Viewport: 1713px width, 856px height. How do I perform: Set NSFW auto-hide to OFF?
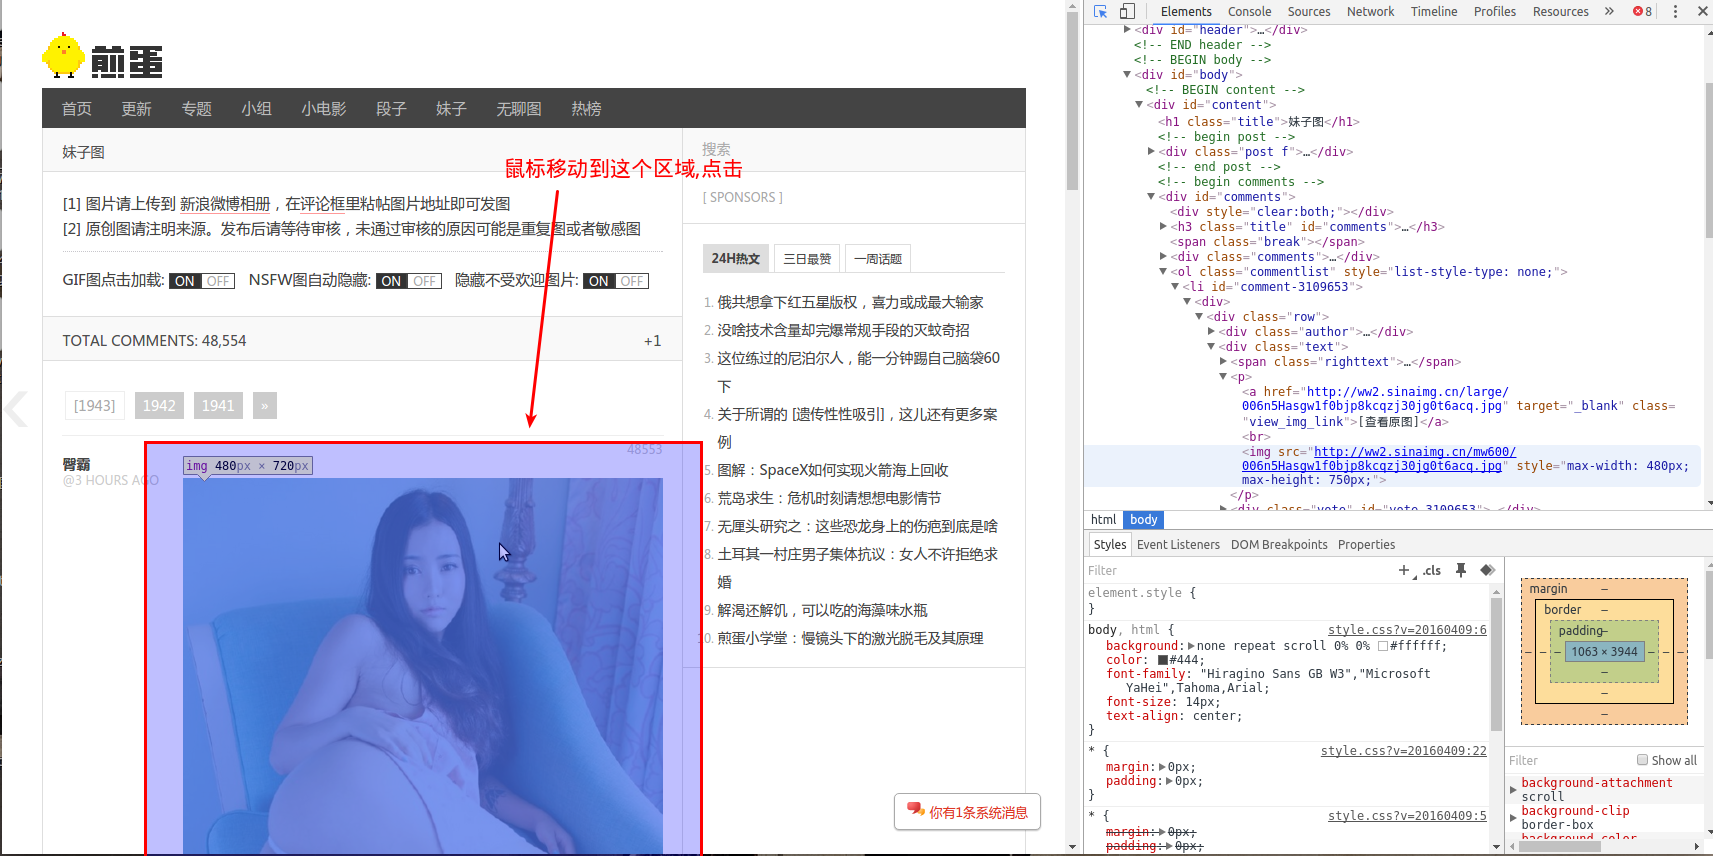click(x=424, y=281)
